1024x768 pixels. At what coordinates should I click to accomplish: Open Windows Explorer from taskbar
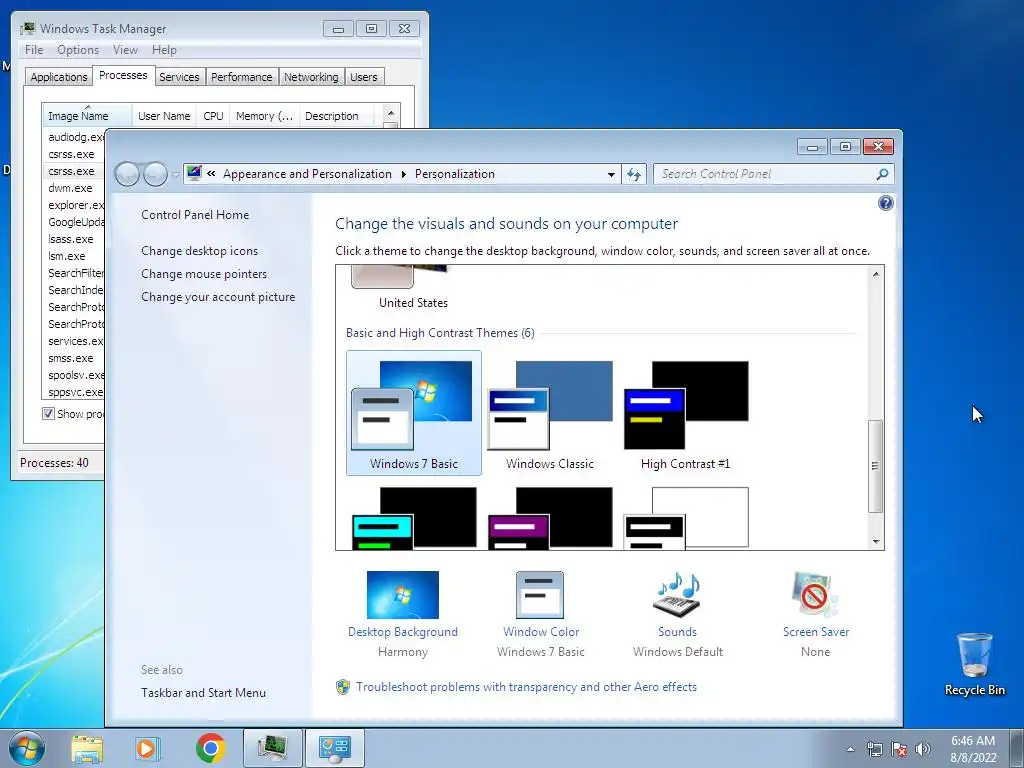point(87,748)
